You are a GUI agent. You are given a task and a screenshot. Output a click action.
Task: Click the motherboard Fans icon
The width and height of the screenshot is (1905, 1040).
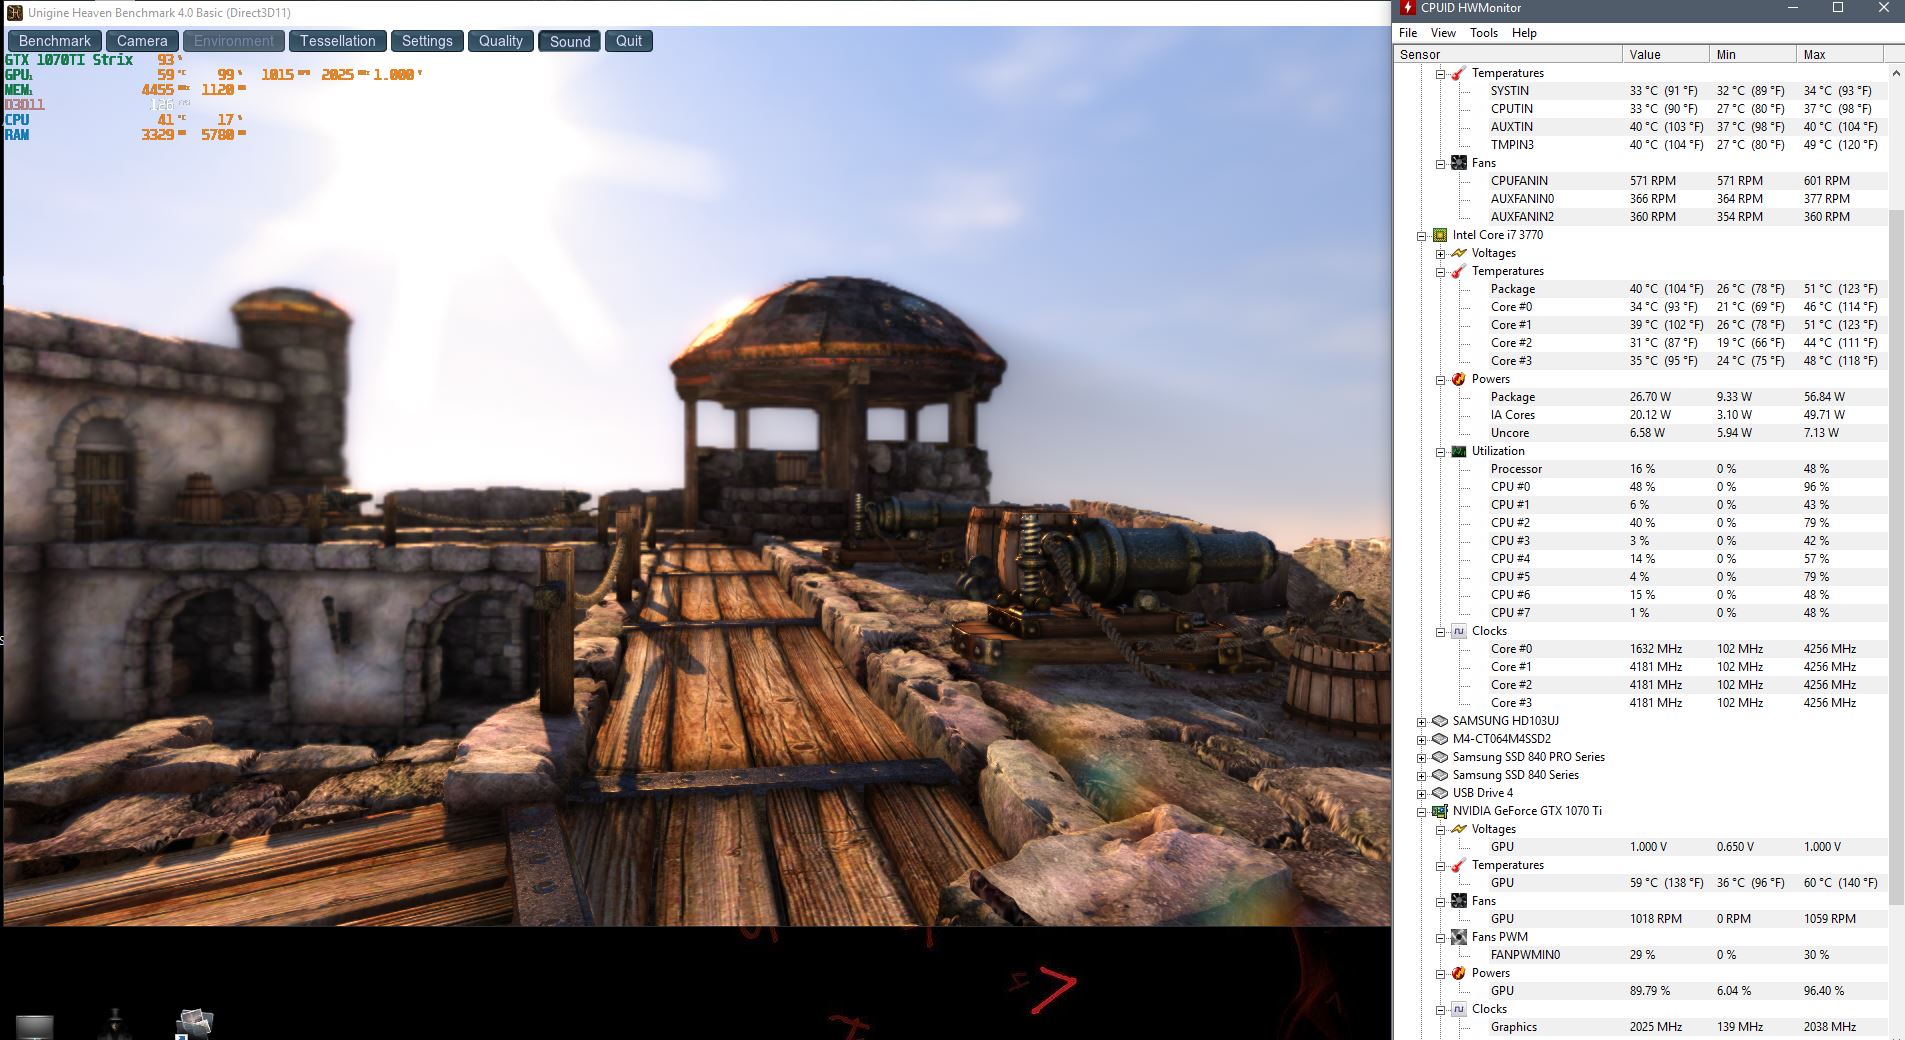point(1459,163)
